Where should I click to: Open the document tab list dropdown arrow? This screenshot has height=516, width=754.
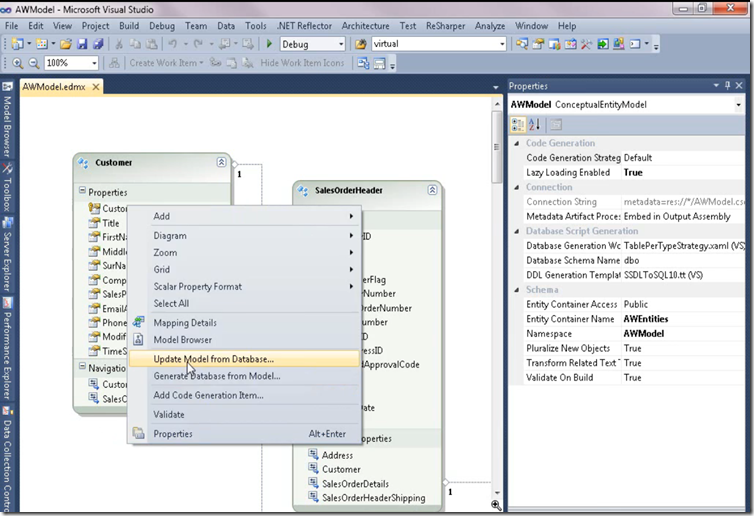click(x=496, y=87)
